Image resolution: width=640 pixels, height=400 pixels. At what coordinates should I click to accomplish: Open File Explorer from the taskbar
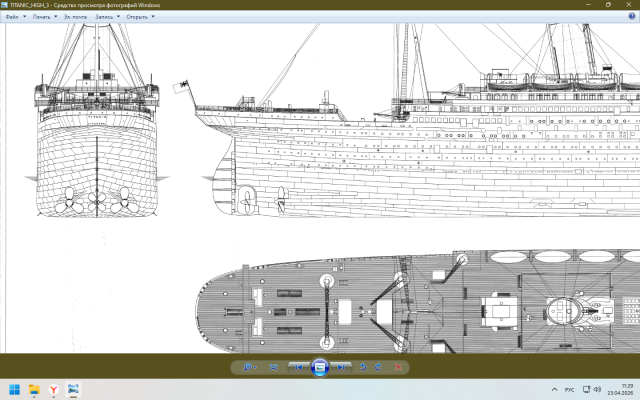coord(34,389)
